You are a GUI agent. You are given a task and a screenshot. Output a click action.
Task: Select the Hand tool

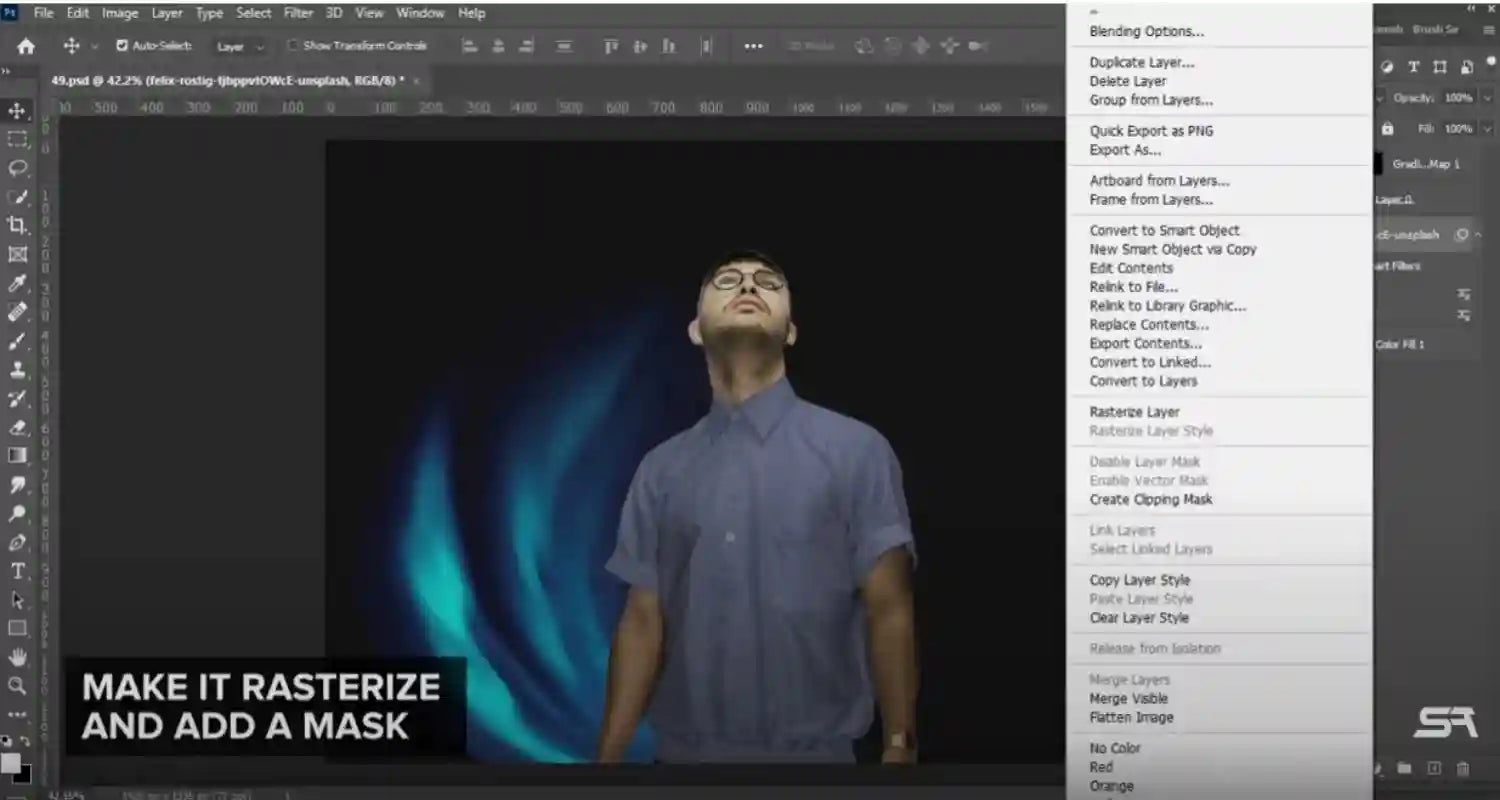17,657
